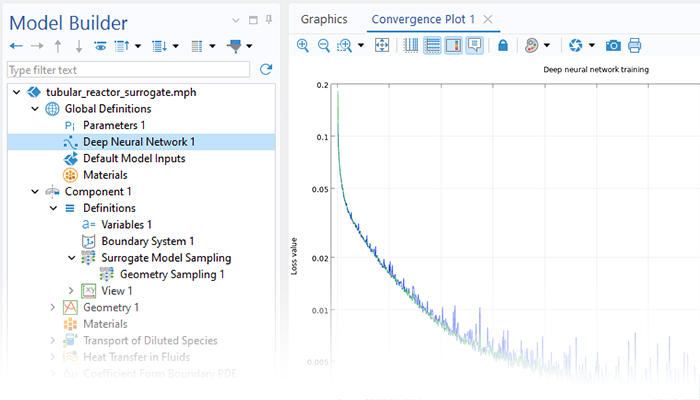Select Materials under Global Definitions
This screenshot has height=400, width=700.
click(105, 175)
